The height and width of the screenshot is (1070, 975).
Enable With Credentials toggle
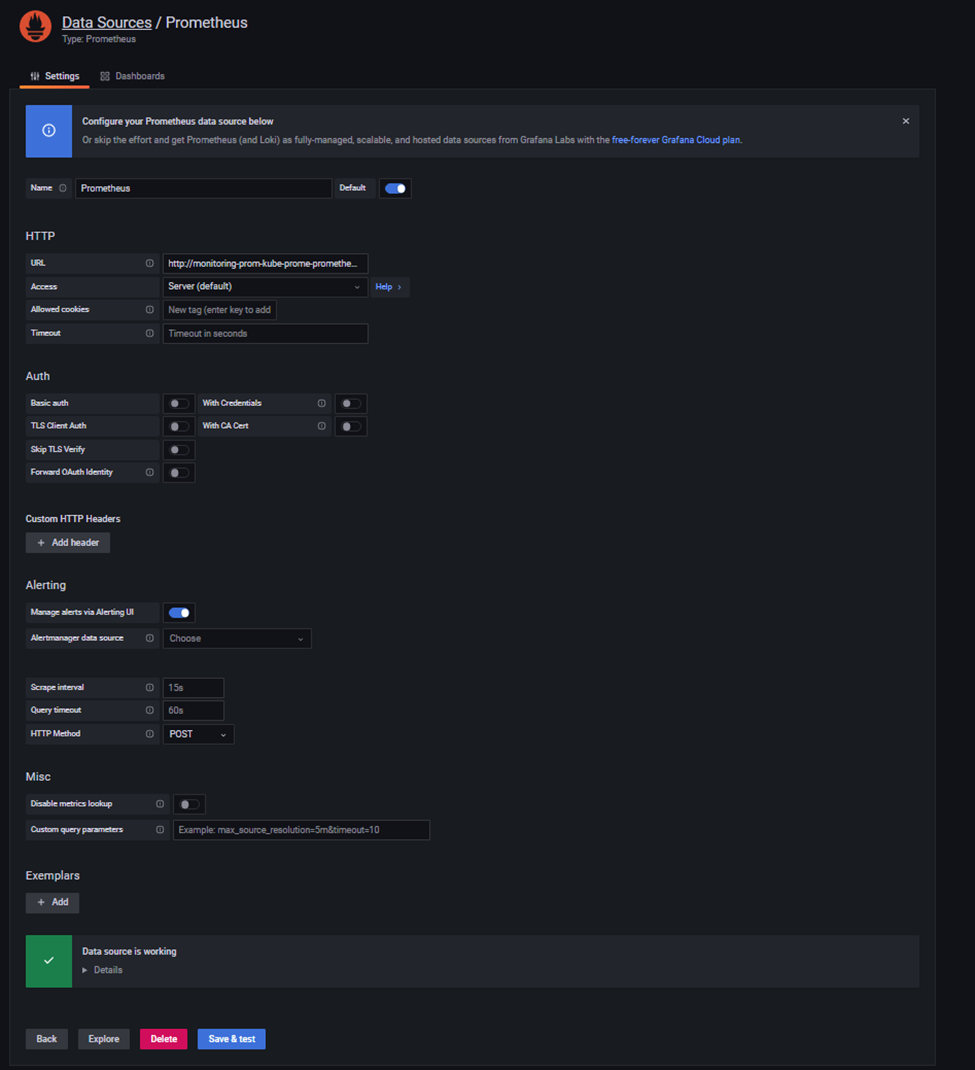(351, 403)
